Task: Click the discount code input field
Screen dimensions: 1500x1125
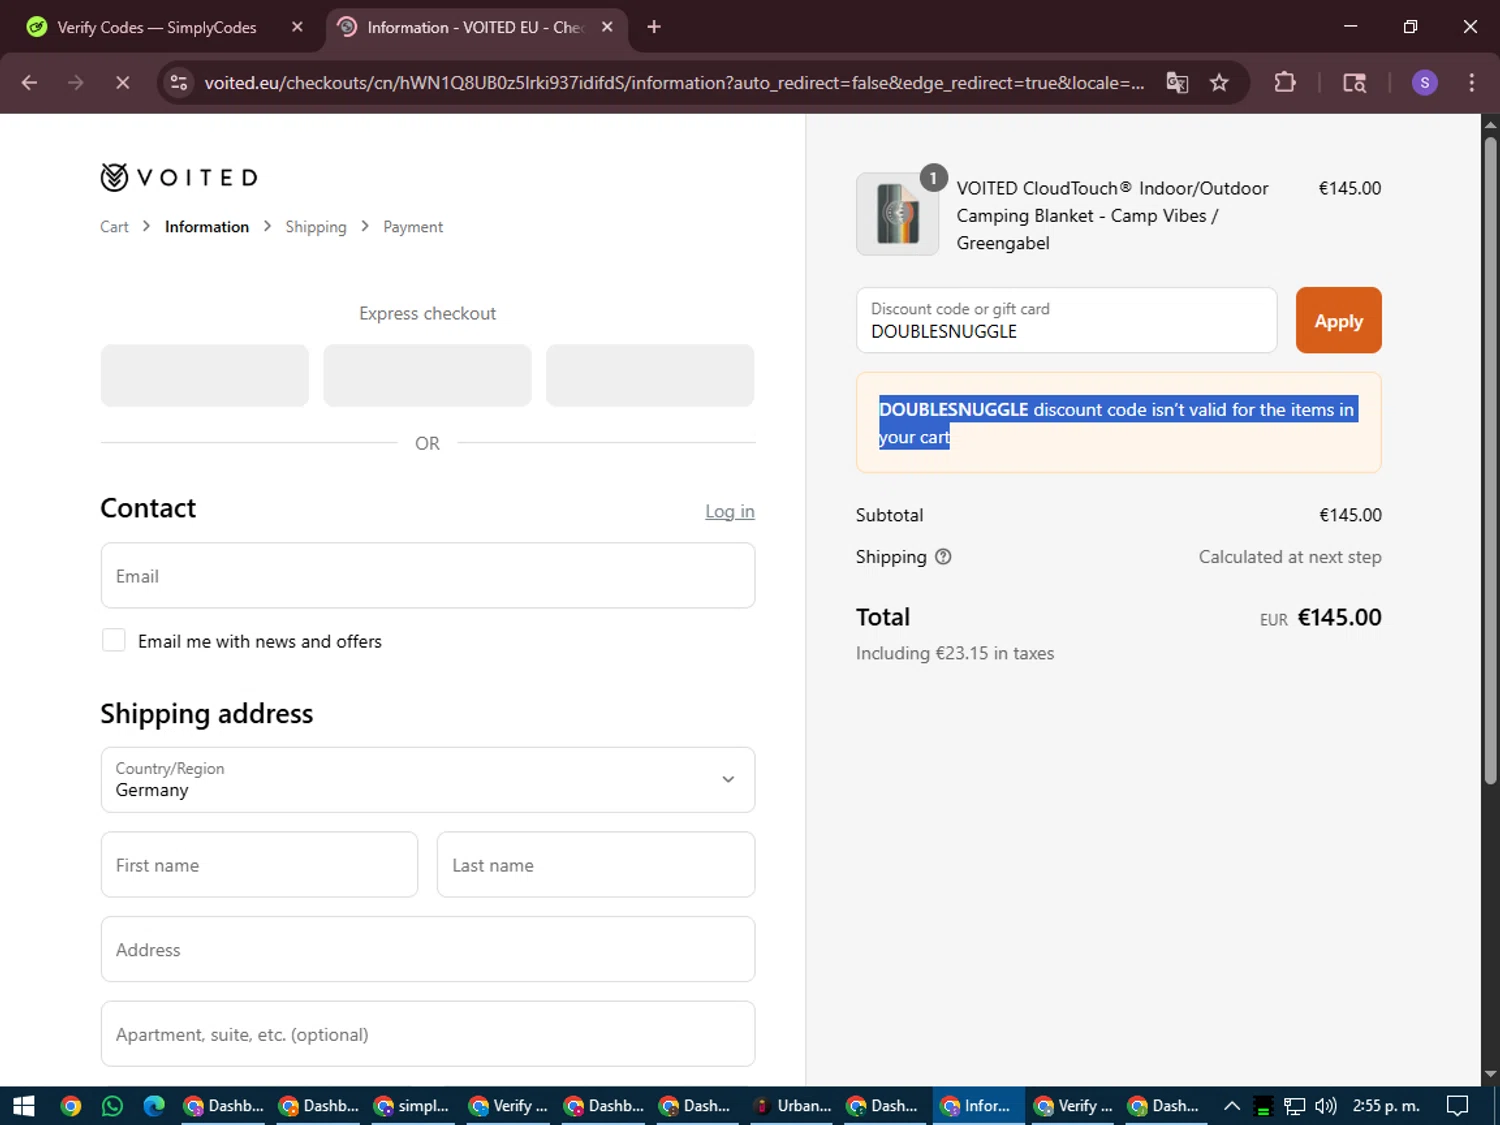Action: pyautogui.click(x=1066, y=320)
